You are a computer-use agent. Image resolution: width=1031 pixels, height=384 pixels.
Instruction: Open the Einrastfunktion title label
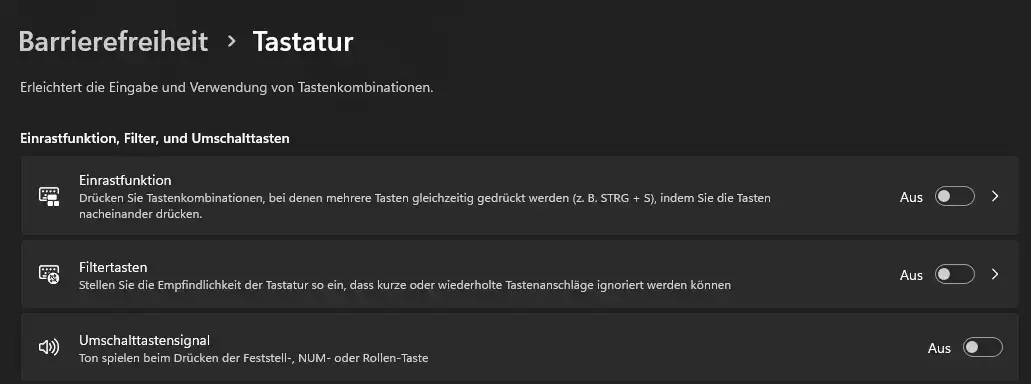point(125,180)
